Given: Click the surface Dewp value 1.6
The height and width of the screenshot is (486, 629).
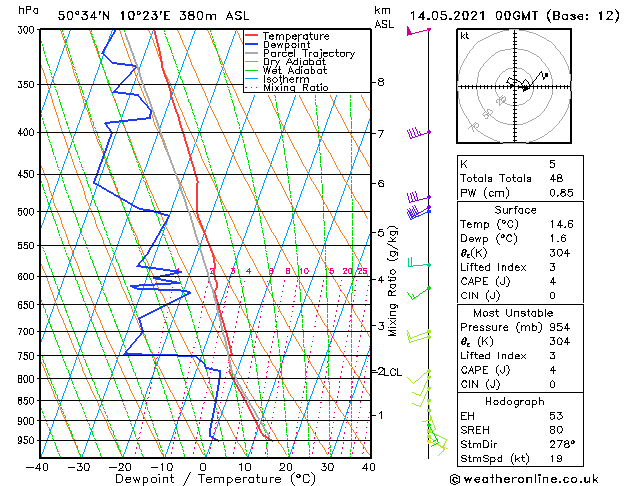Looking at the screenshot, I should (558, 239).
